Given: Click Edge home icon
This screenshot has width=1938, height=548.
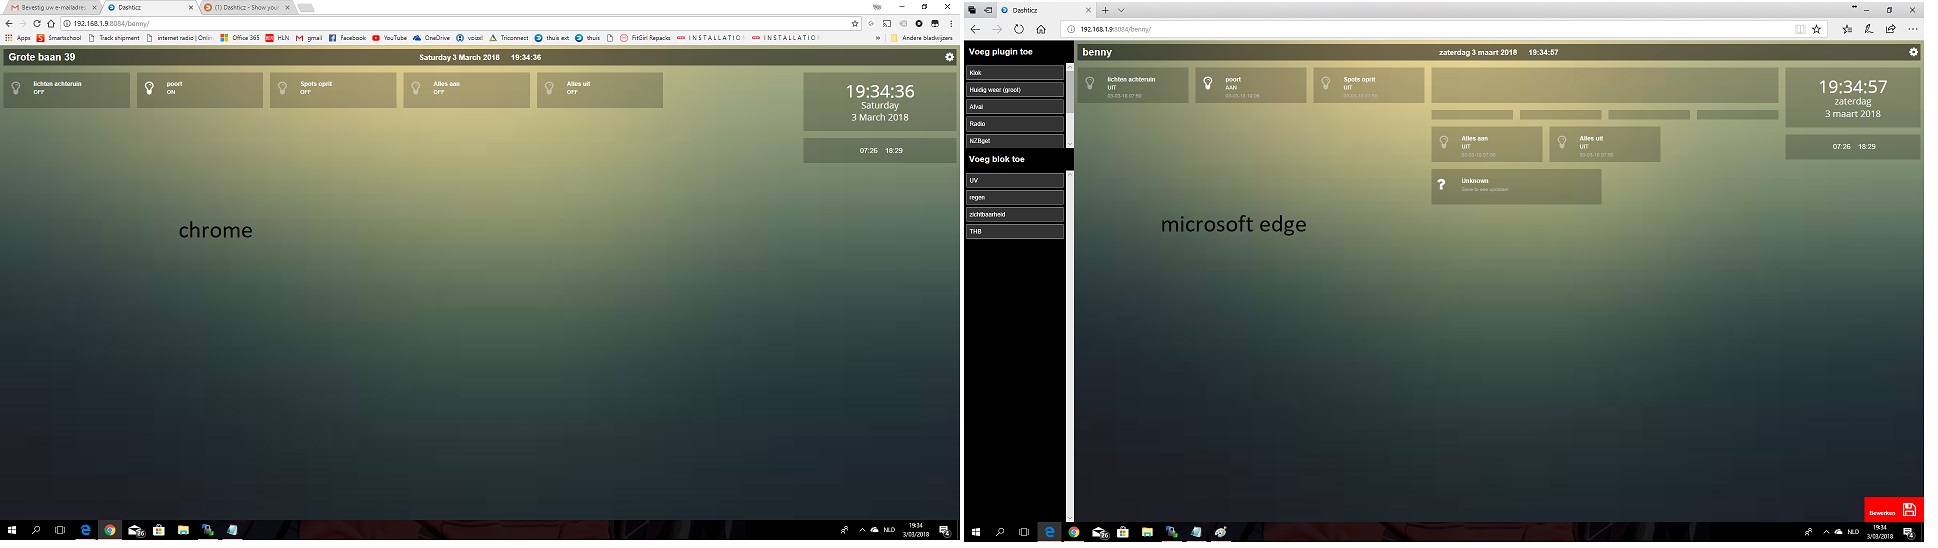Looking at the screenshot, I should coord(1041,29).
